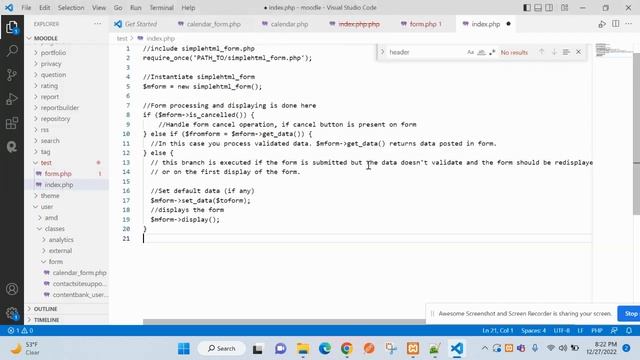The image size is (640, 360).
Task: Expand the portfolio folder
Action: [x=53, y=53]
